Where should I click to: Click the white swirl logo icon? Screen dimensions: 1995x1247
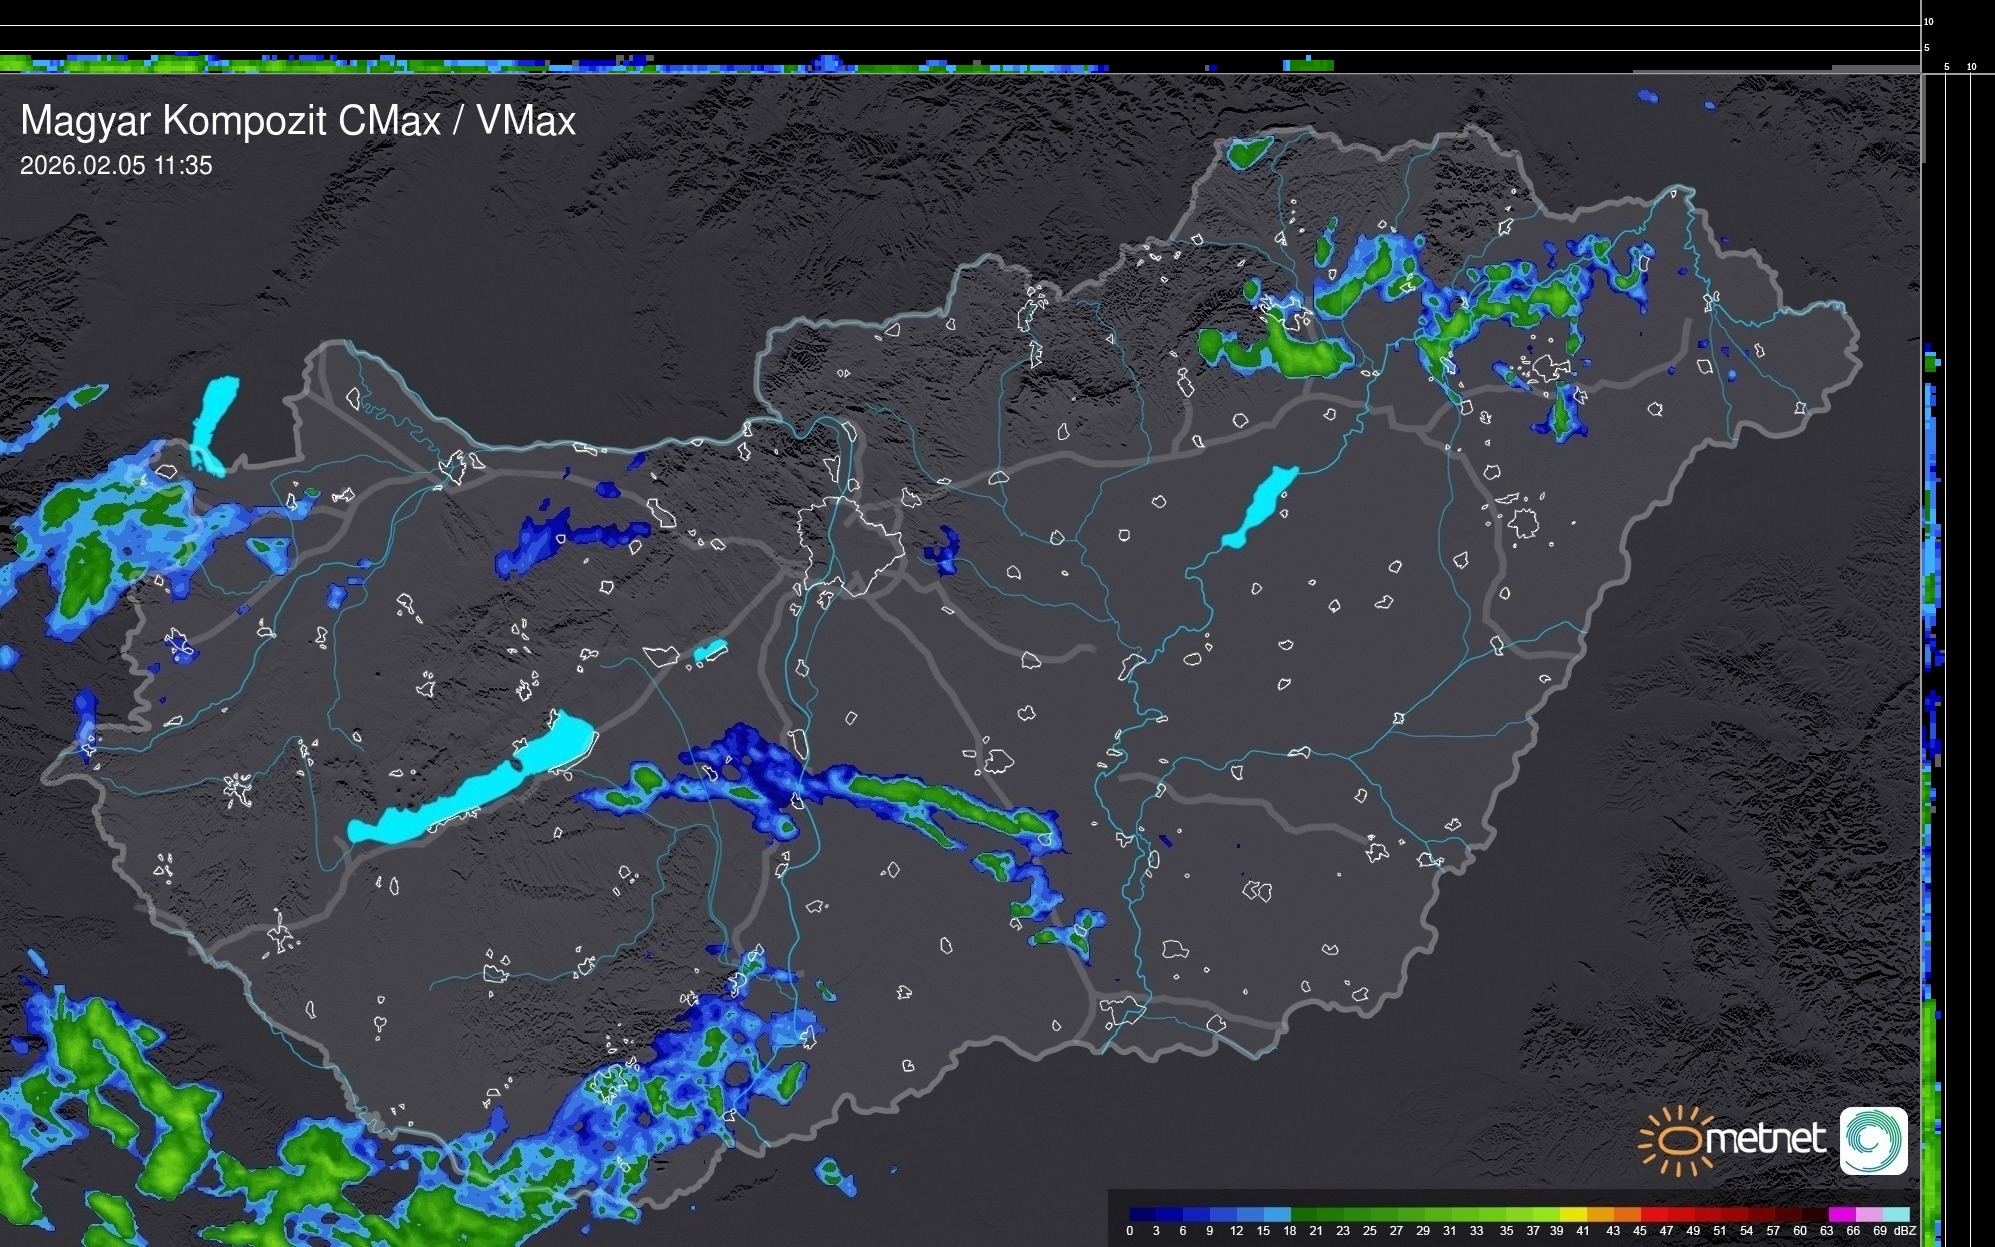pos(1873,1140)
